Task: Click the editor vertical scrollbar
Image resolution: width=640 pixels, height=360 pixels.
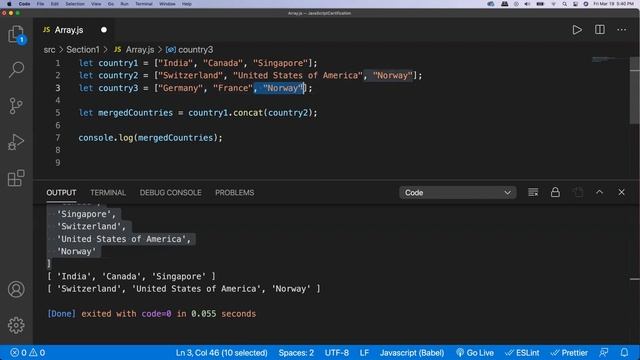Action: coord(634,90)
